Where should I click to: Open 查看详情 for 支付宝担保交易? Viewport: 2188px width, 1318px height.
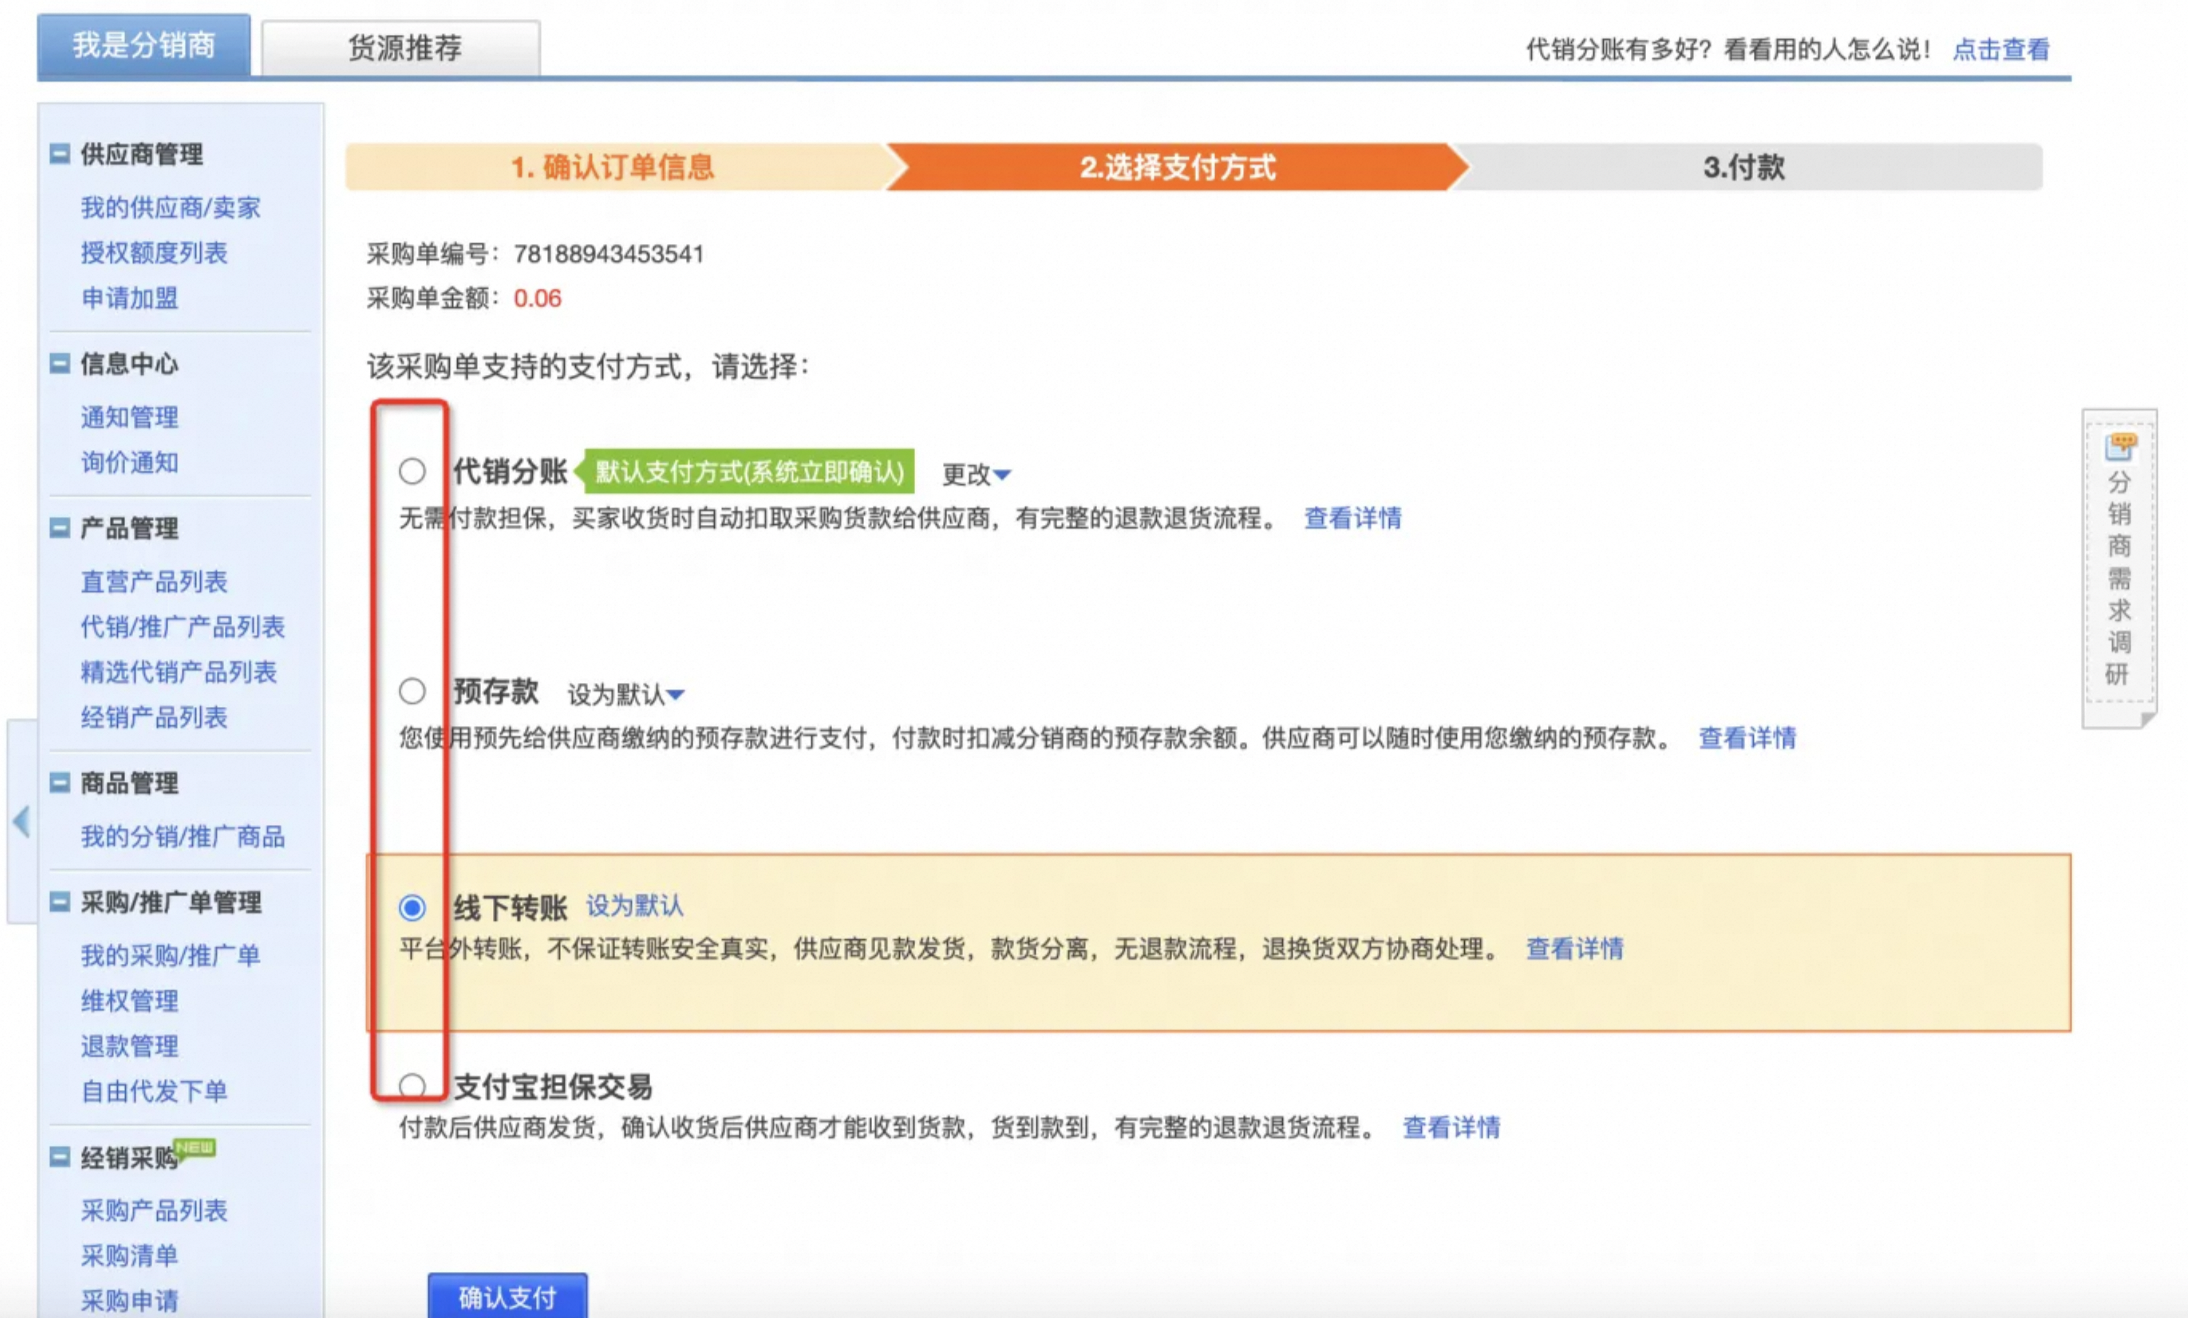(x=1452, y=1128)
